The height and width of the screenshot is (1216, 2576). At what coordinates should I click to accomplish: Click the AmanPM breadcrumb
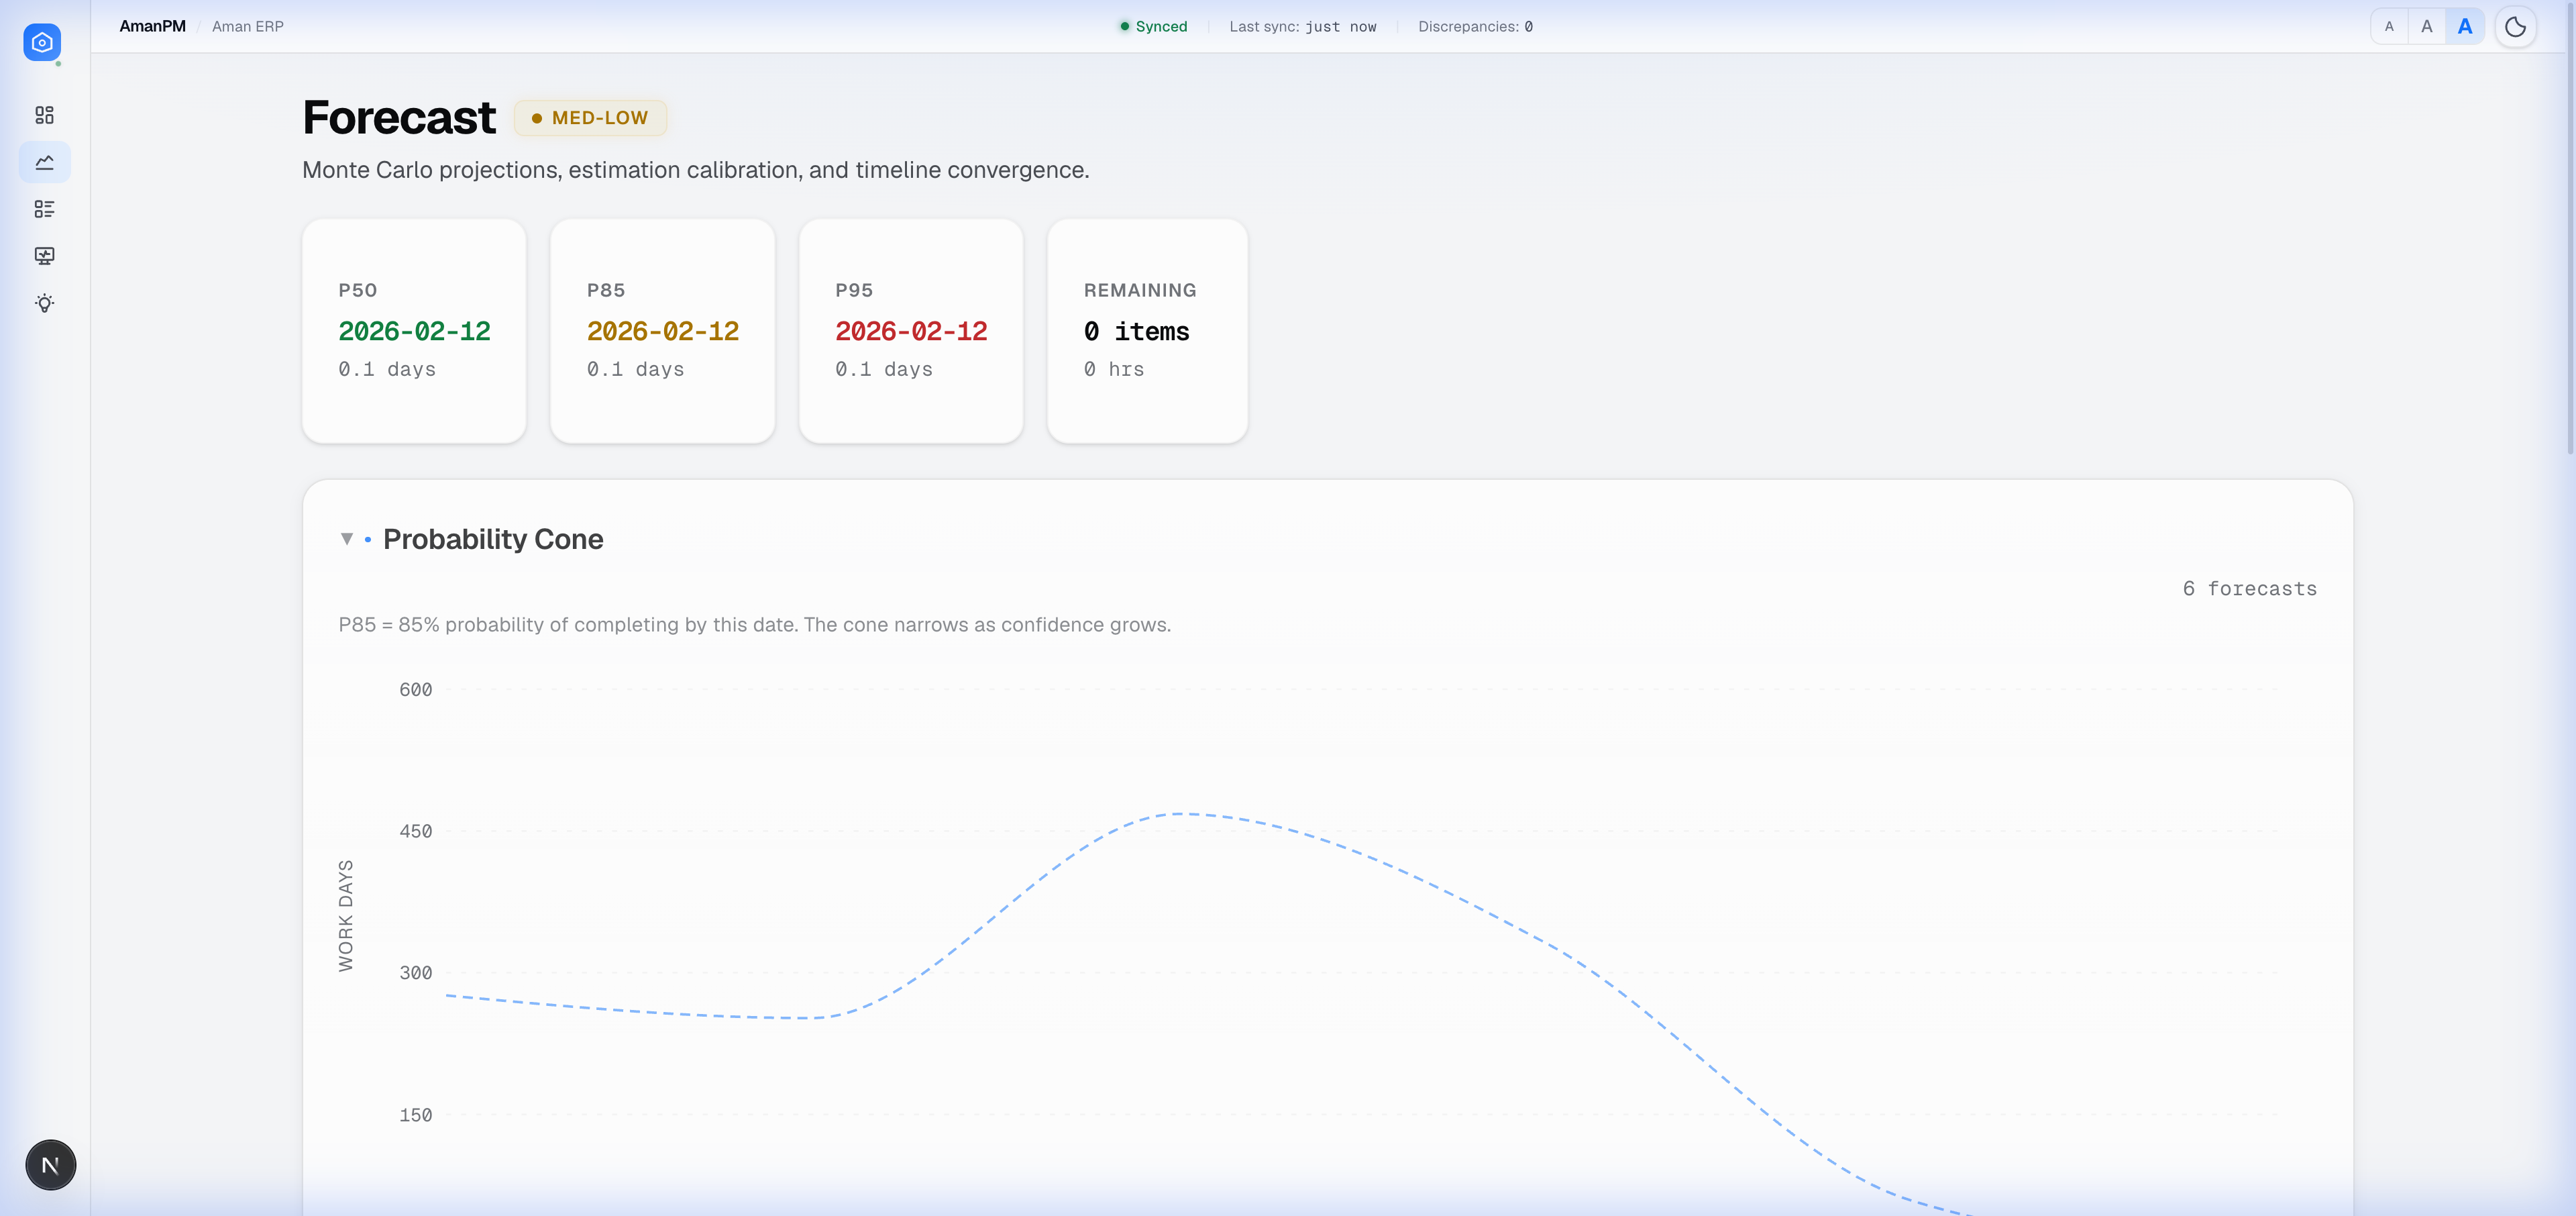(152, 26)
